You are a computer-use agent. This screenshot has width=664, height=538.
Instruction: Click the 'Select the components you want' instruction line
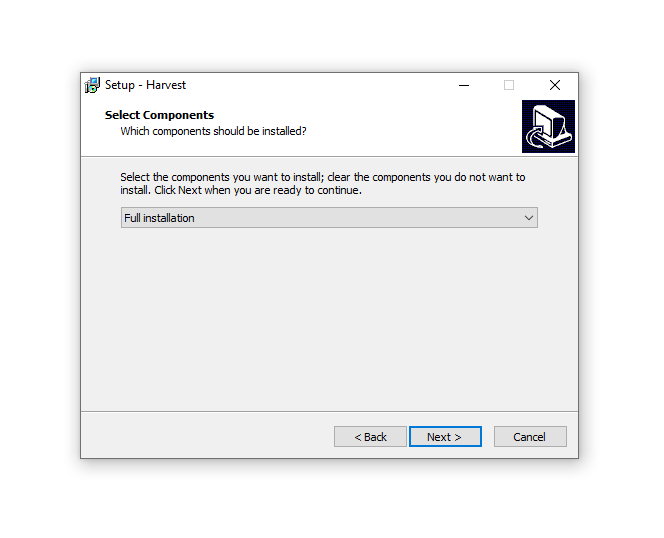[x=323, y=177]
